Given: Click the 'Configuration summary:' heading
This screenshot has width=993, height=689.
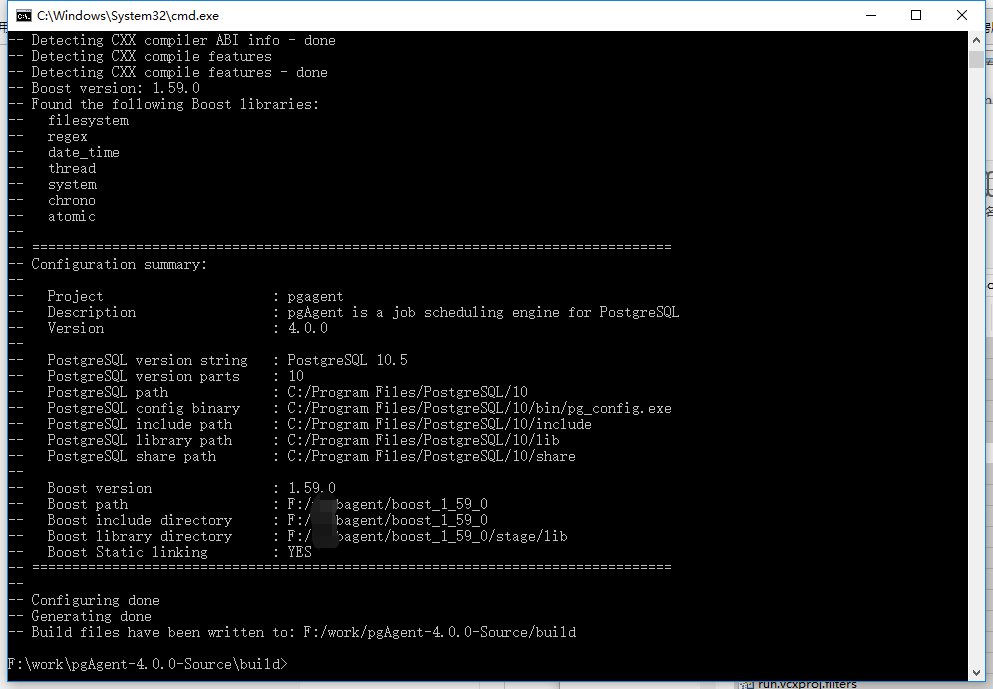Looking at the screenshot, I should [119, 264].
